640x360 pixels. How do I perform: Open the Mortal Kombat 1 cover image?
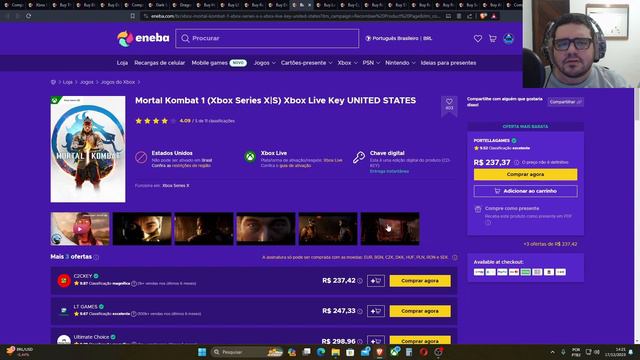click(88, 149)
